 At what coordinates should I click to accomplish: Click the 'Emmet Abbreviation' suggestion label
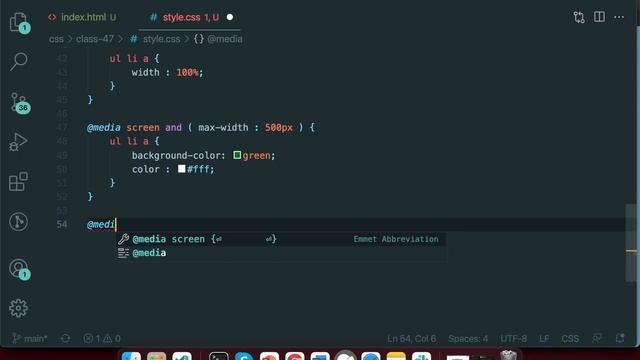point(396,239)
